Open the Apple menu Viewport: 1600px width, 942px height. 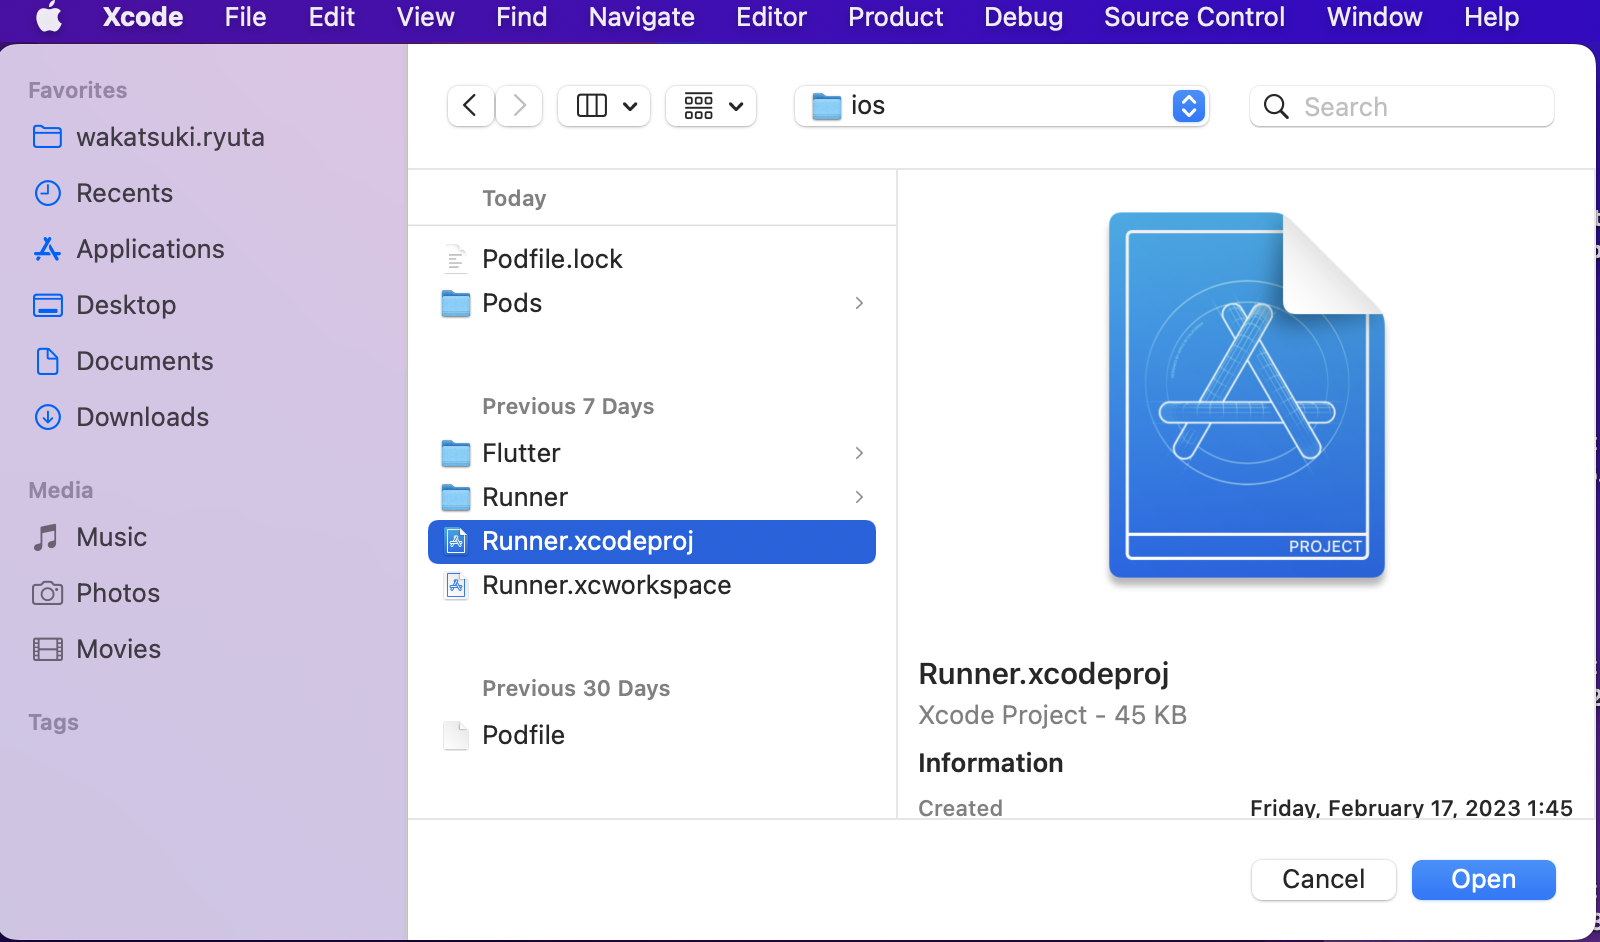point(49,17)
